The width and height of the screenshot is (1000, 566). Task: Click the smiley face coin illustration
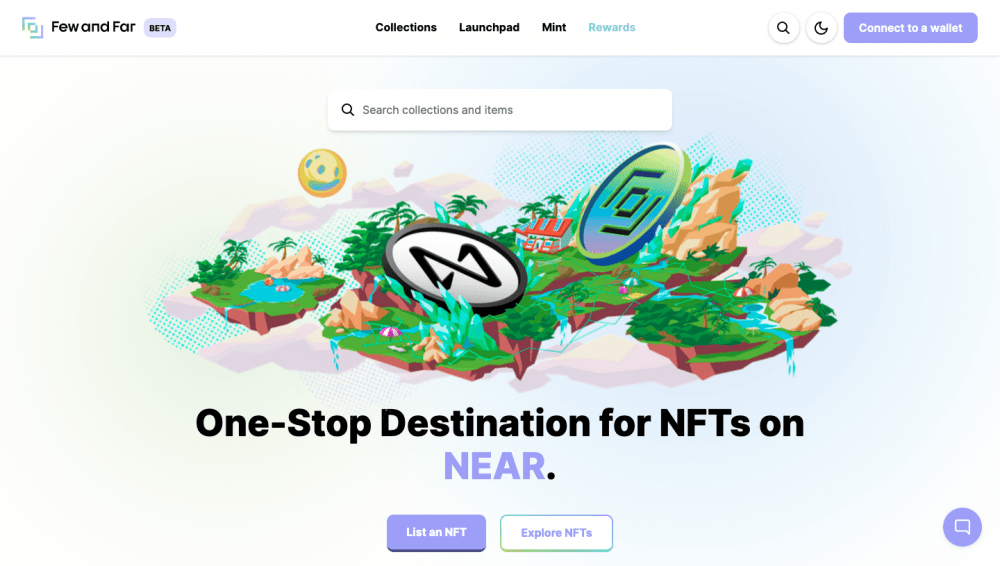(x=322, y=173)
